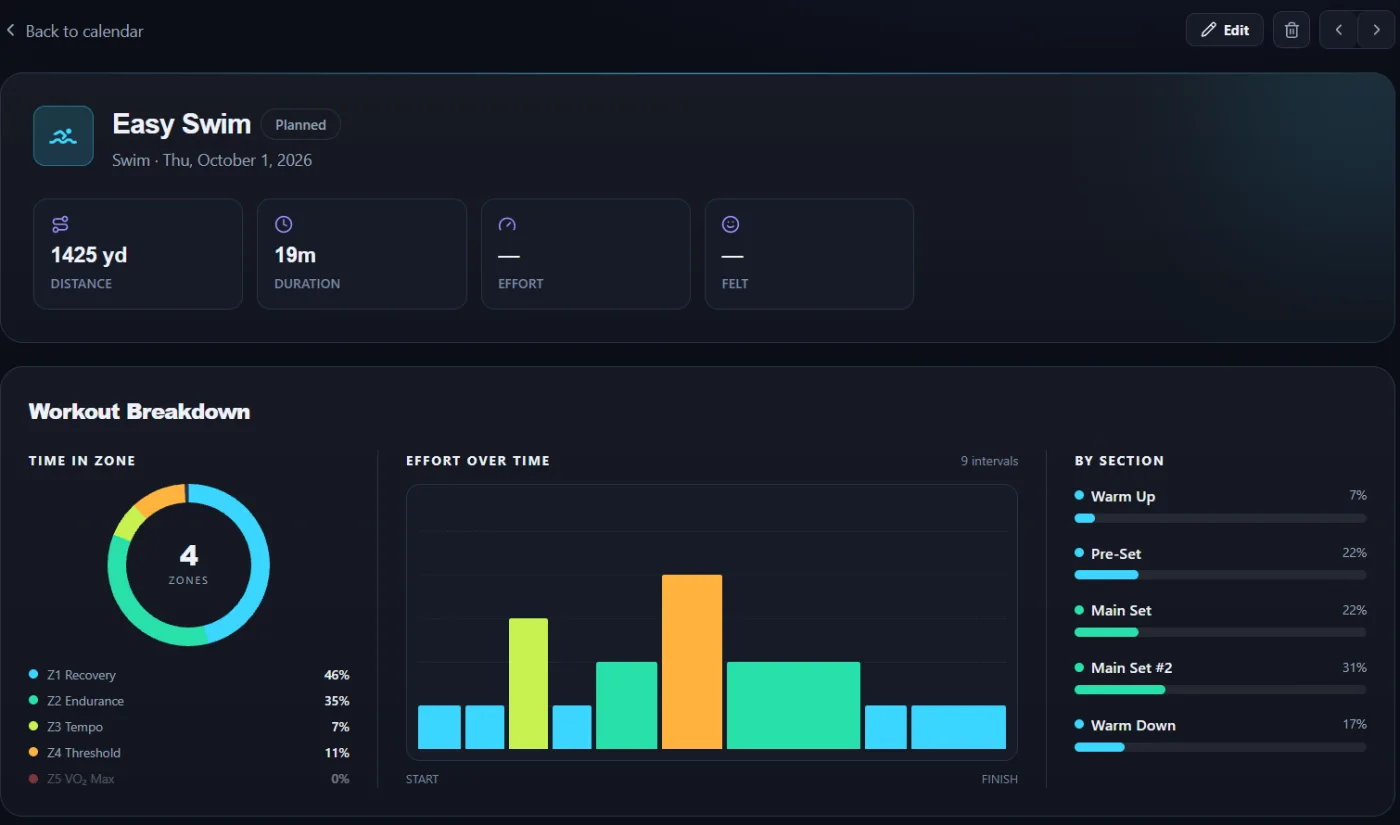The image size is (1400, 825).
Task: Open Edit for the workout
Action: click(x=1225, y=30)
